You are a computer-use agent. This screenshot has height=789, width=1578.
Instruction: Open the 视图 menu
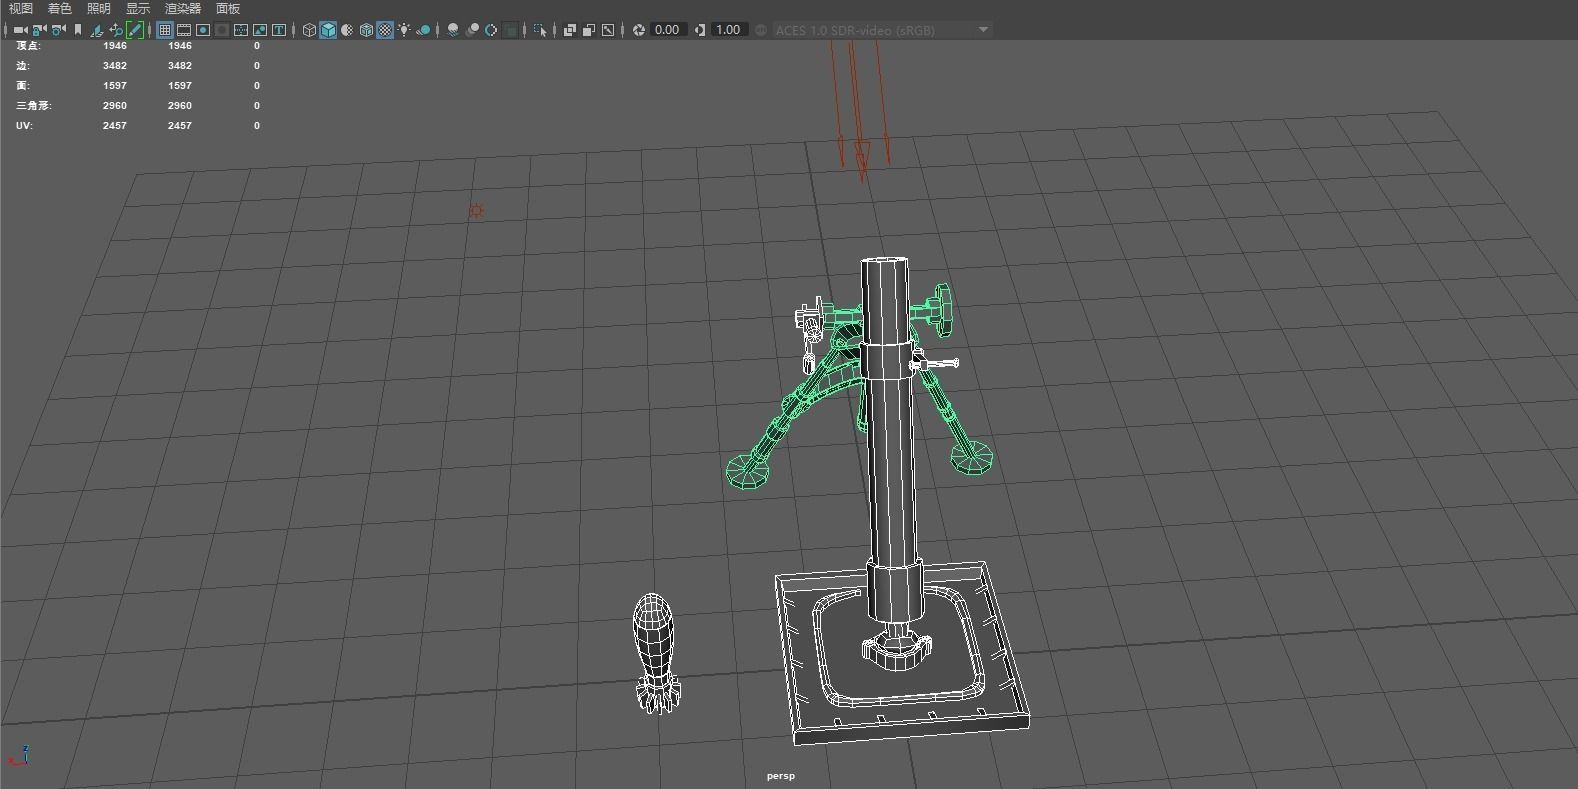point(20,8)
